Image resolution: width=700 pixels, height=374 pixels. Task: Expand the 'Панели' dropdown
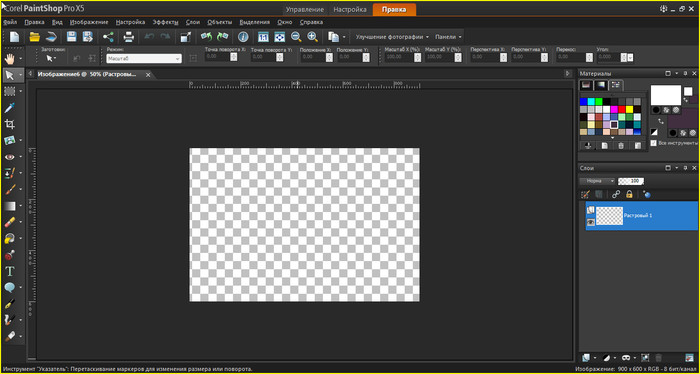(448, 37)
